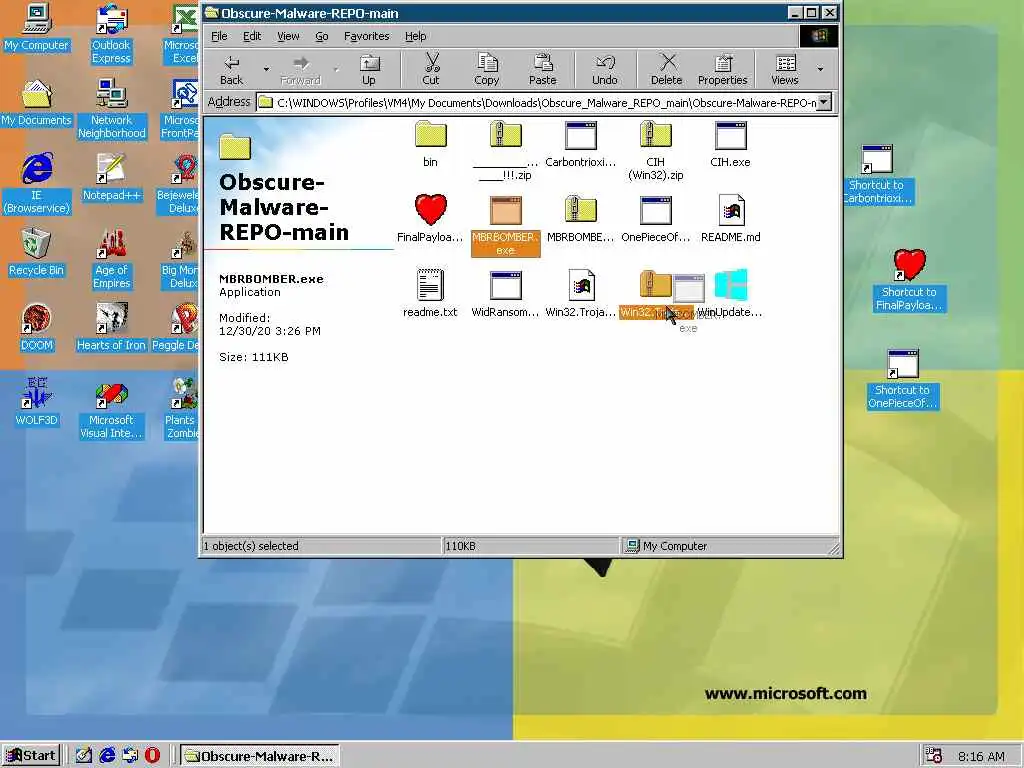Click Internet Explorer quick launch icon
The width and height of the screenshot is (1024, 768).
[107, 756]
